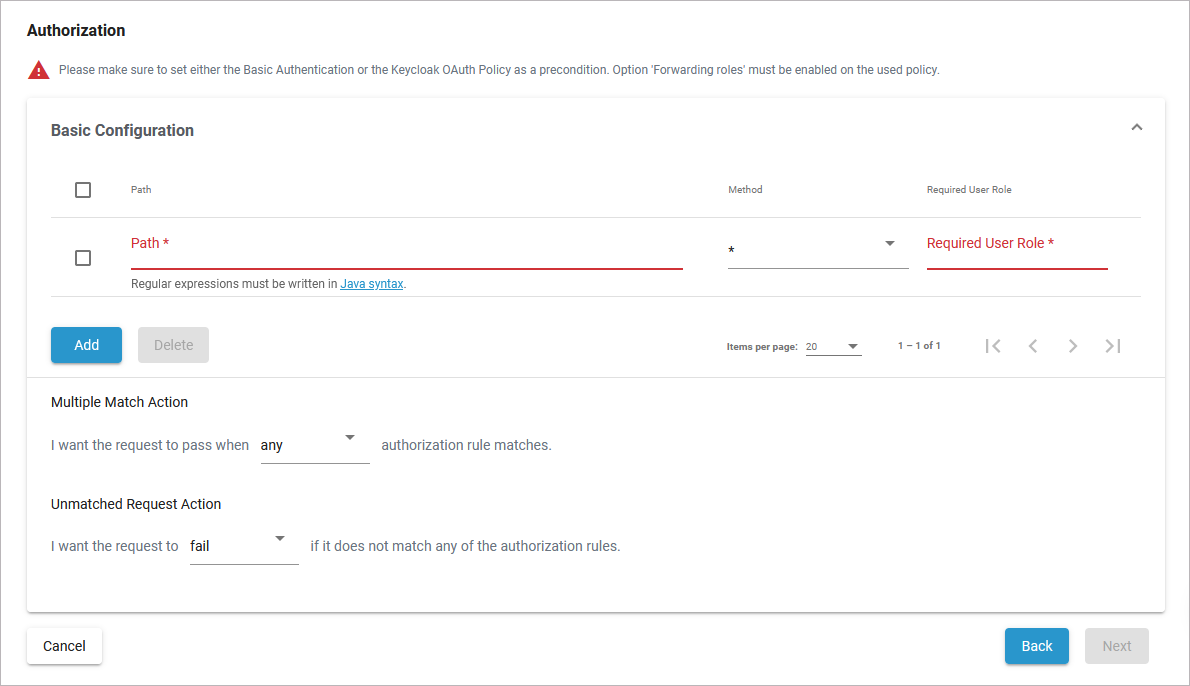
Task: Add a new authorization rule
Action: coord(86,344)
